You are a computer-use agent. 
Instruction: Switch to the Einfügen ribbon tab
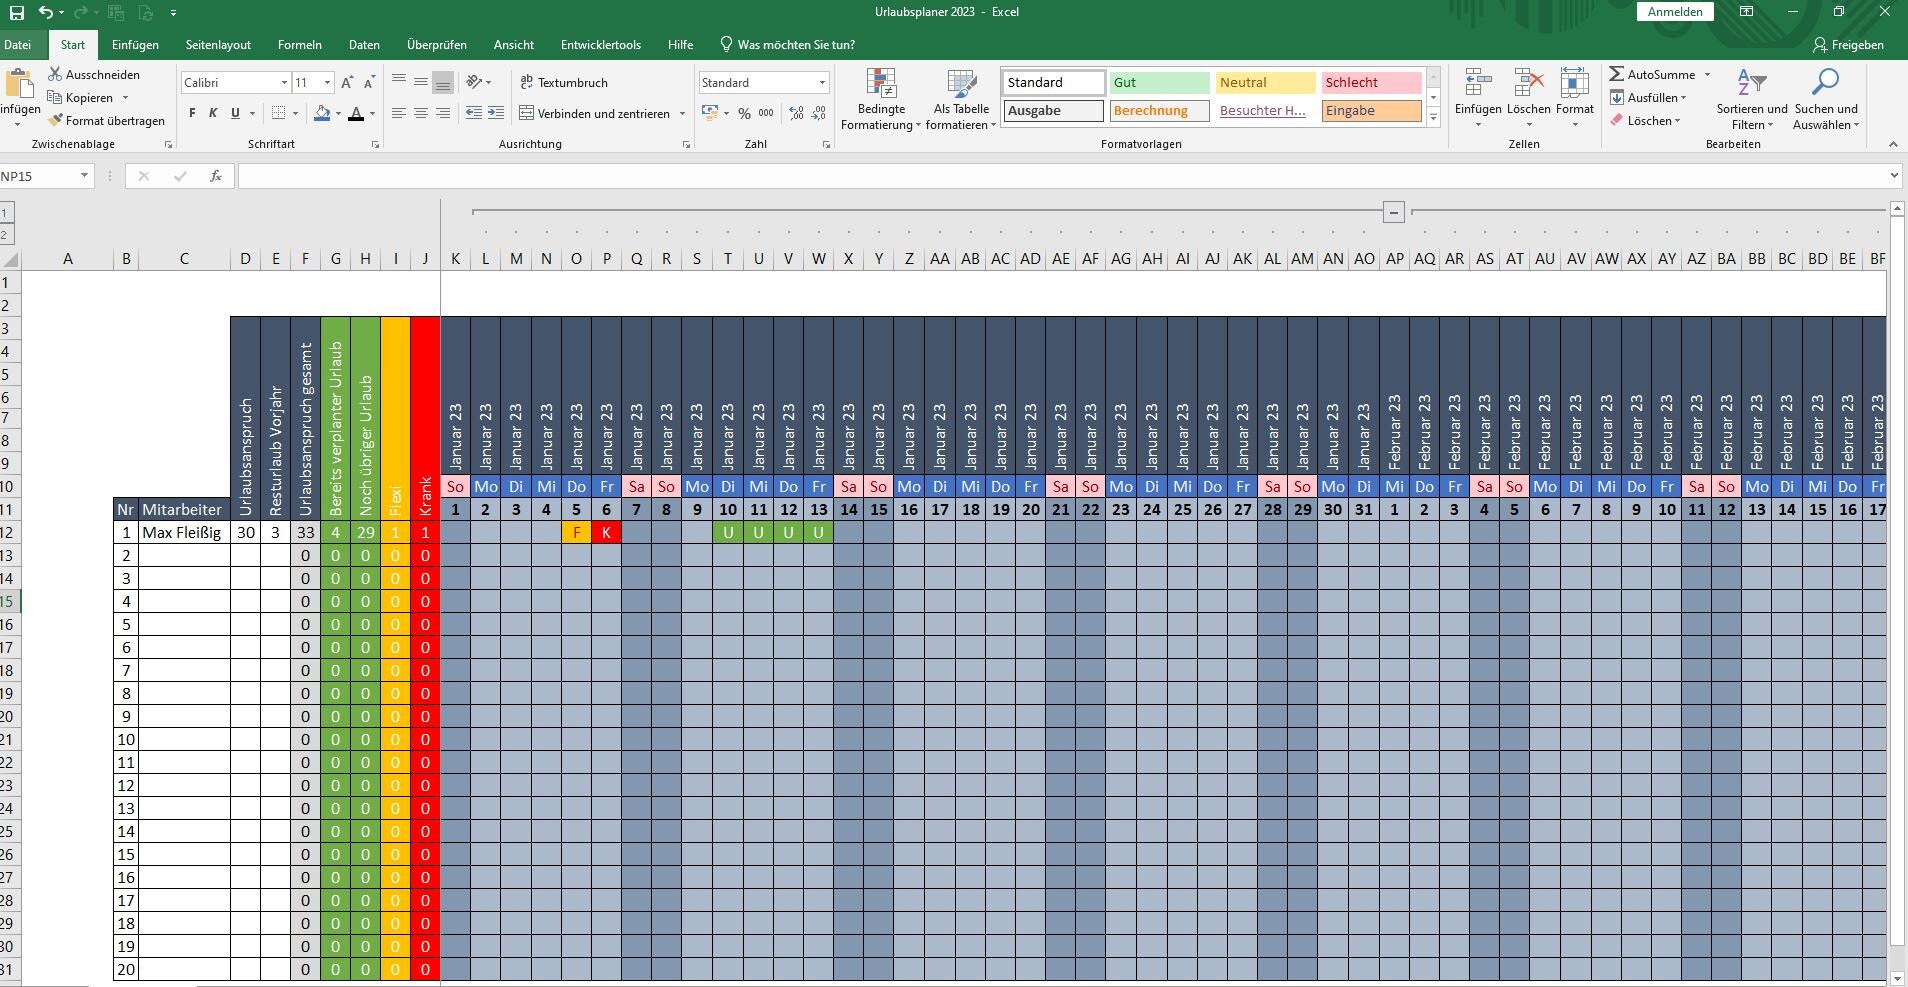pyautogui.click(x=135, y=45)
